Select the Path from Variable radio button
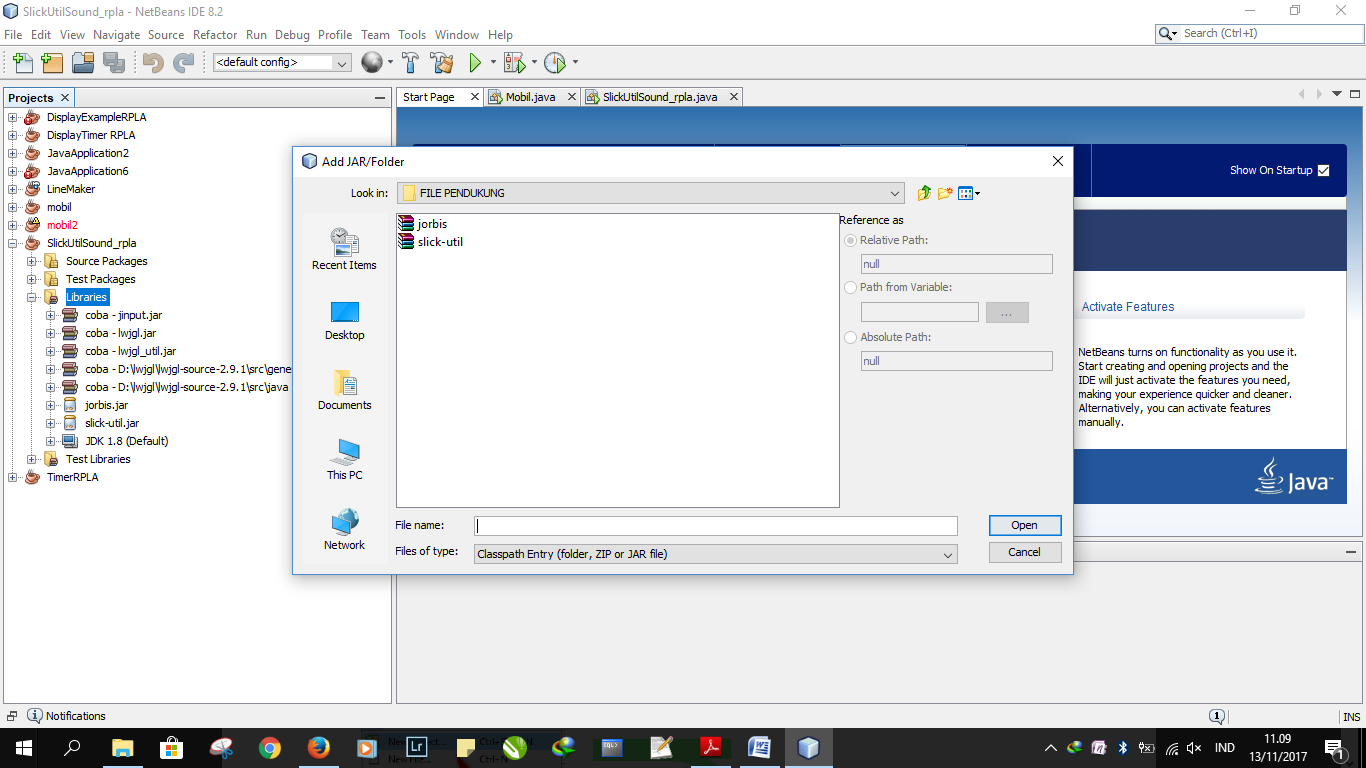Image resolution: width=1366 pixels, height=768 pixels. point(850,287)
